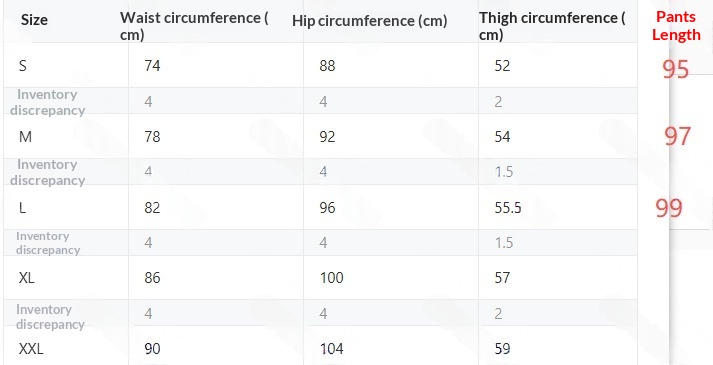Select pants length value 95
The height and width of the screenshot is (365, 713).
(676, 70)
